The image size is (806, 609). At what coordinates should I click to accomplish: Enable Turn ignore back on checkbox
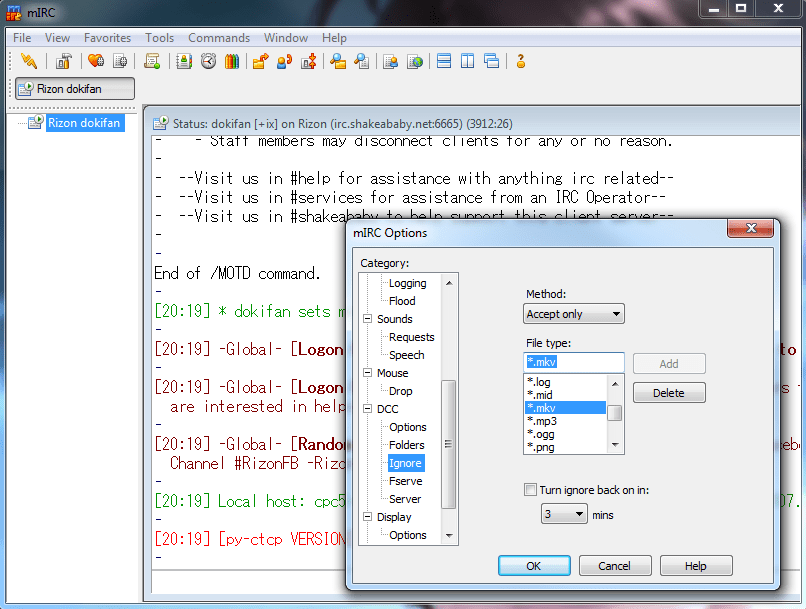(530, 489)
